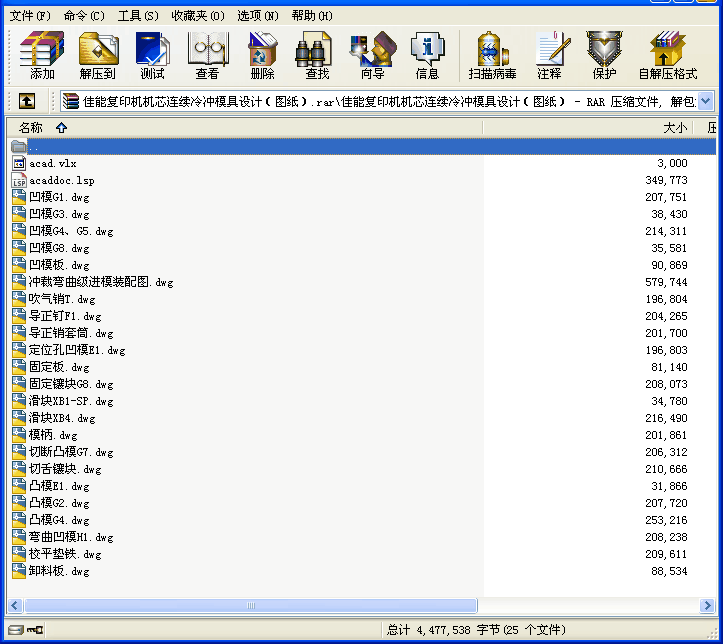
Task: Click the left arrow of horizontal scrollbar
Action: click(x=15, y=605)
